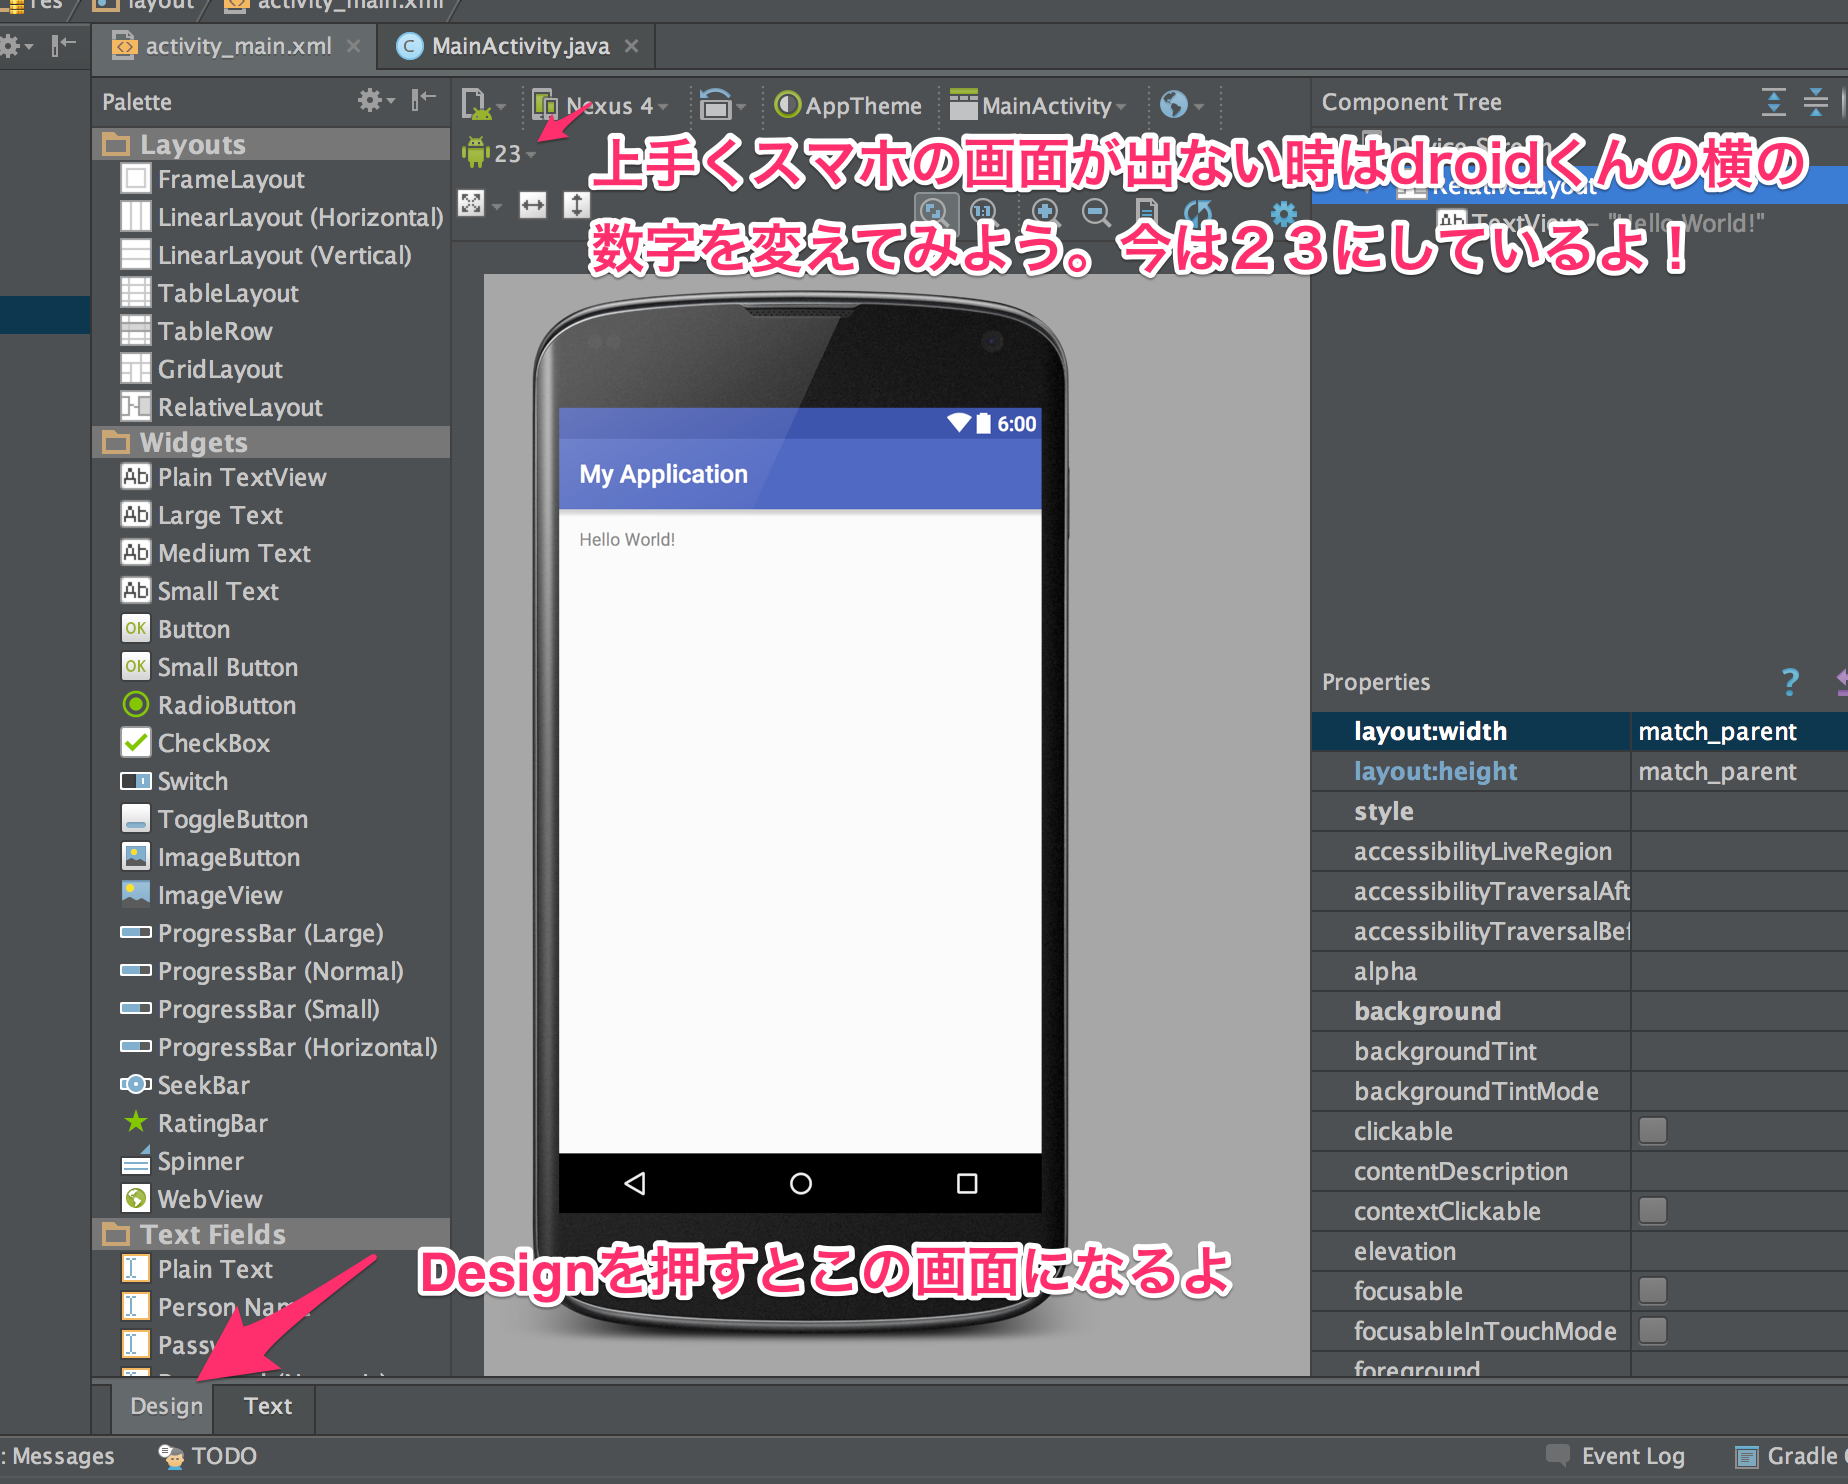The width and height of the screenshot is (1848, 1484).
Task: Click Component Tree collapse all icon
Action: [1815, 101]
